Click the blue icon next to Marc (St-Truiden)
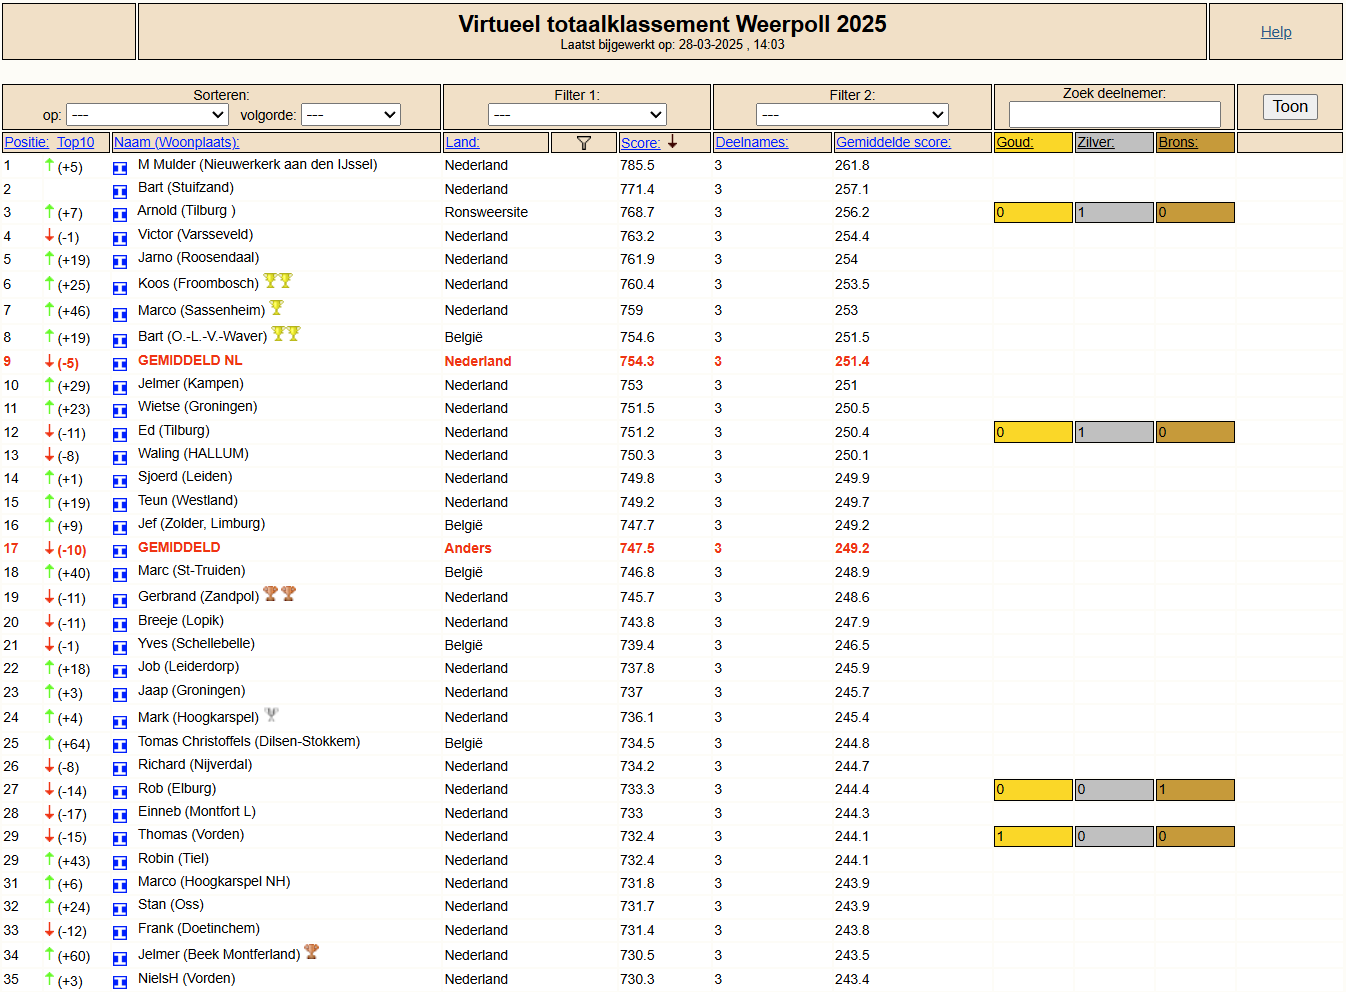 (120, 574)
